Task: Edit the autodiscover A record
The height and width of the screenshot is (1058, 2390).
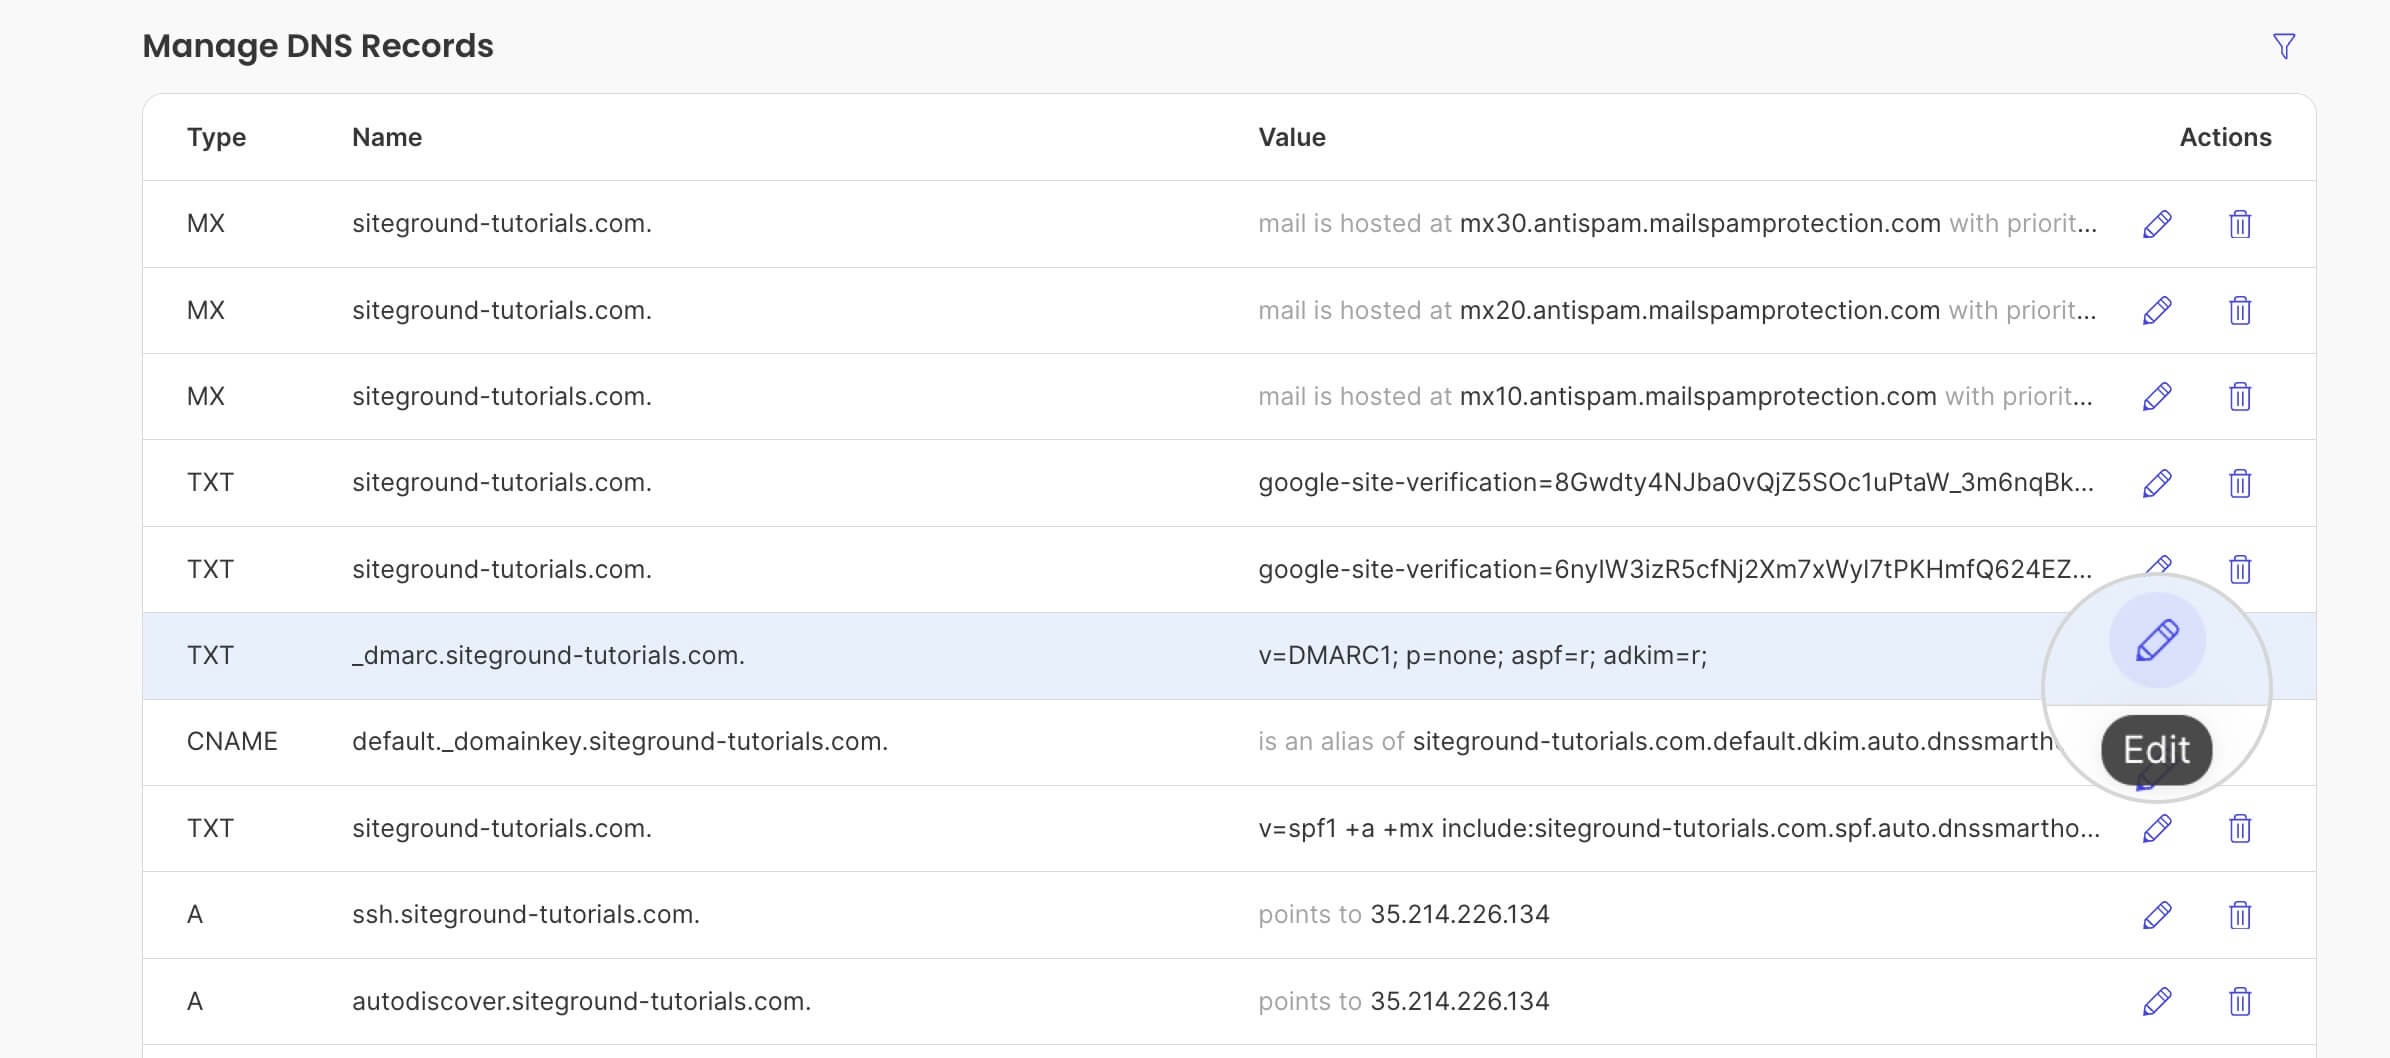Action: point(2155,999)
